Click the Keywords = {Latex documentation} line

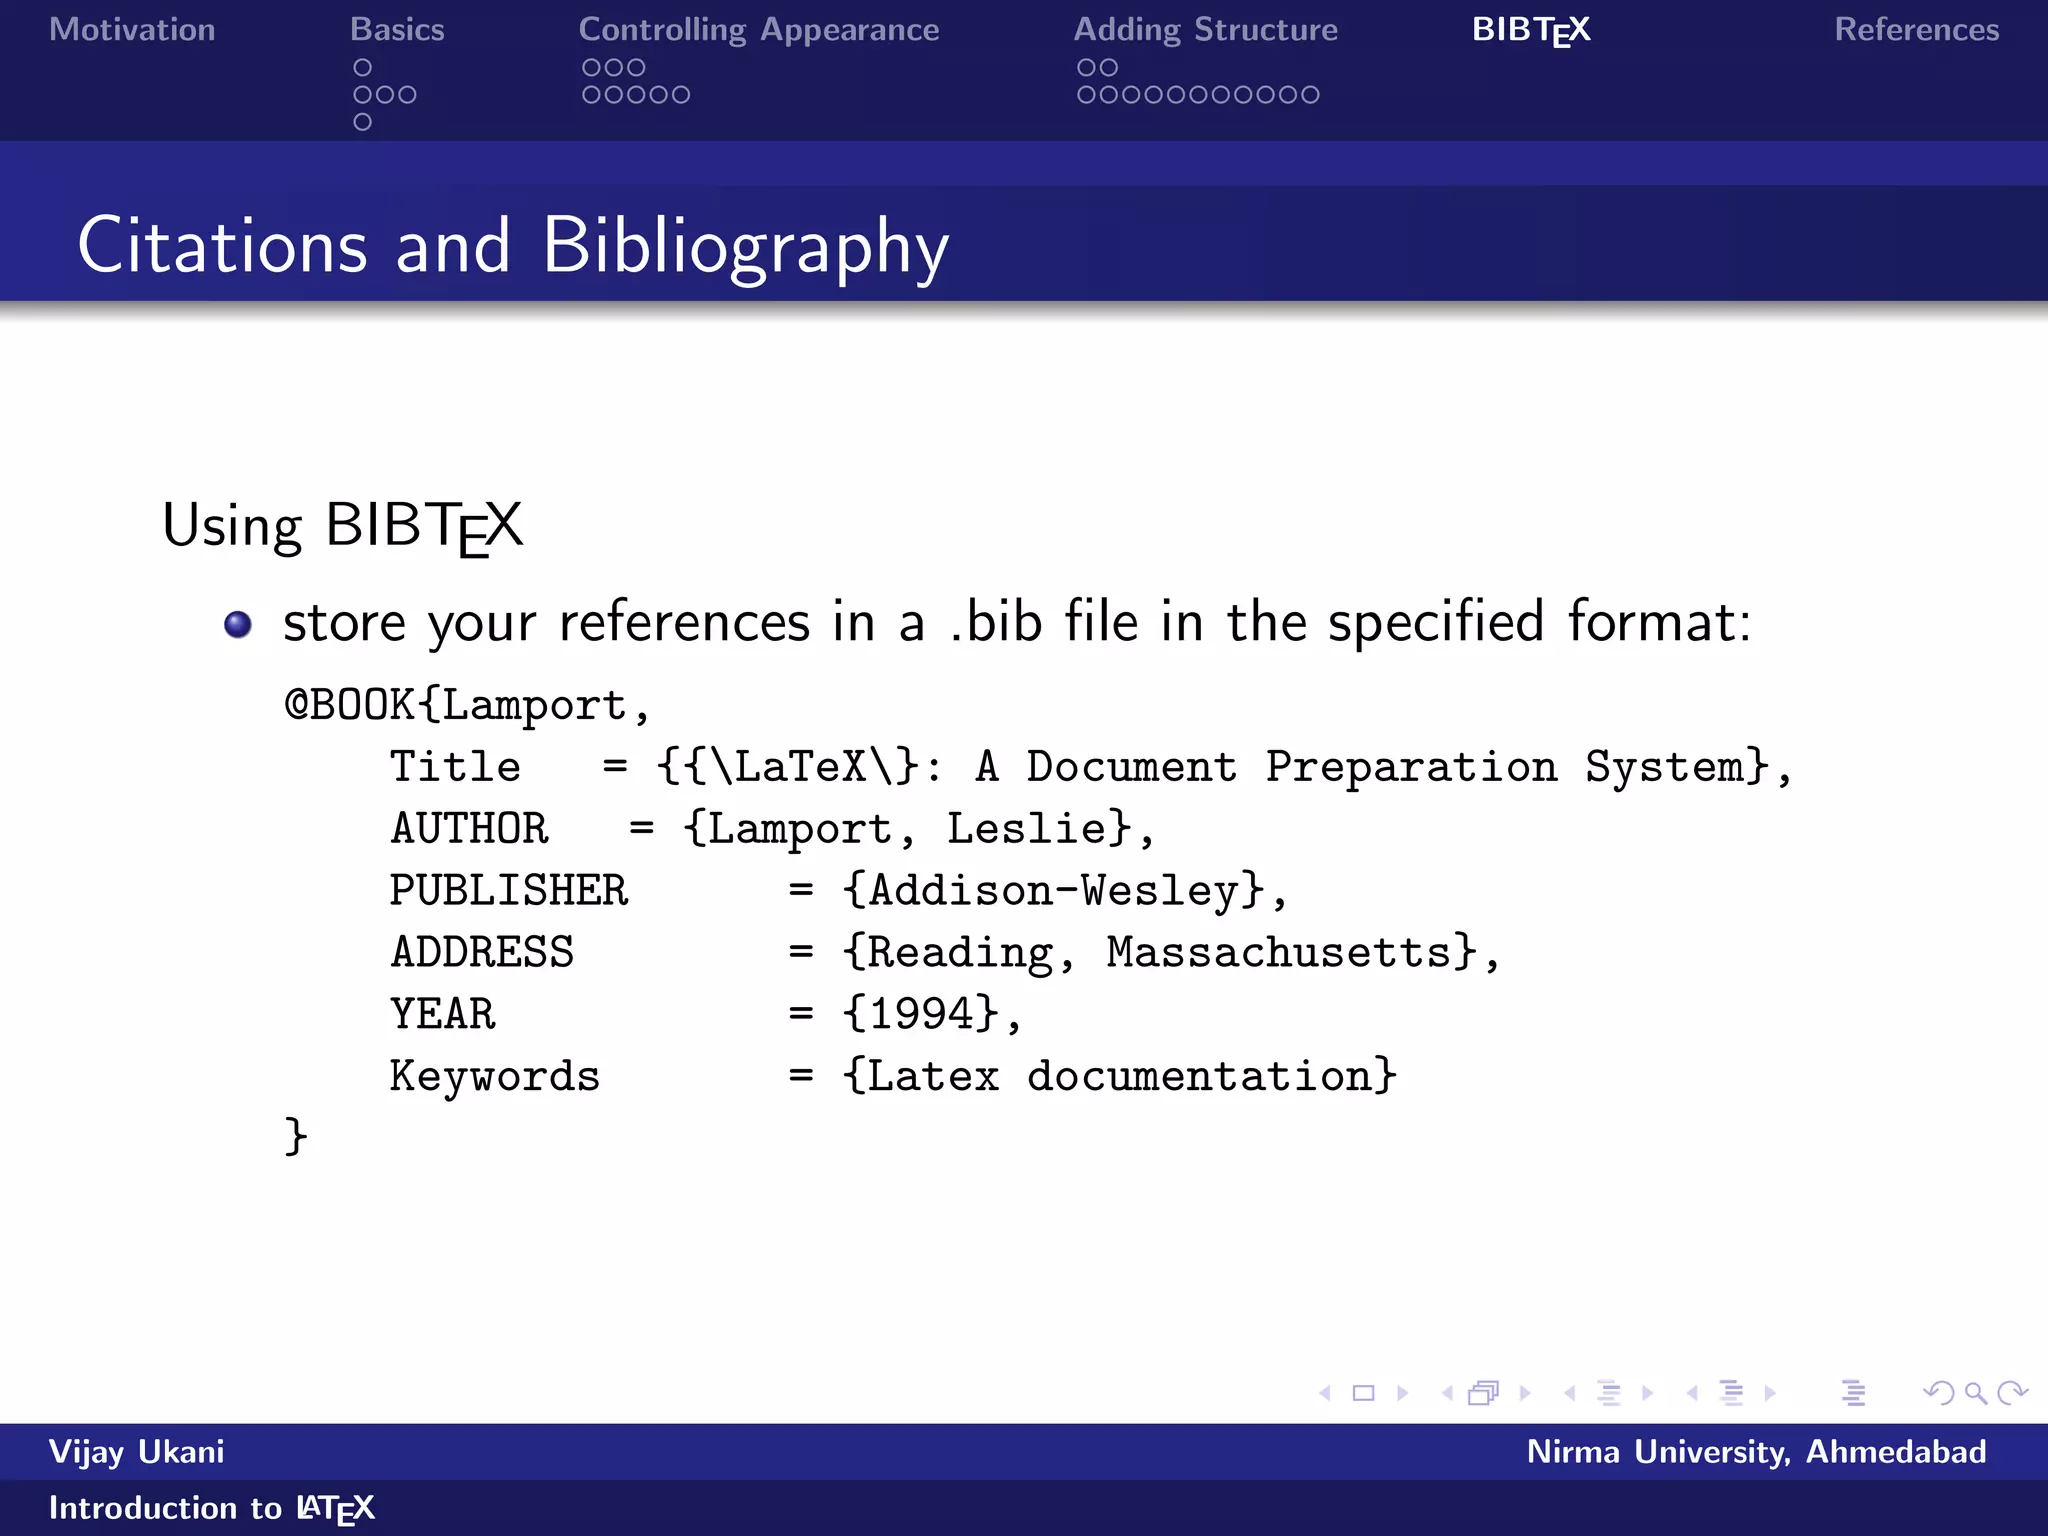[x=893, y=1077]
